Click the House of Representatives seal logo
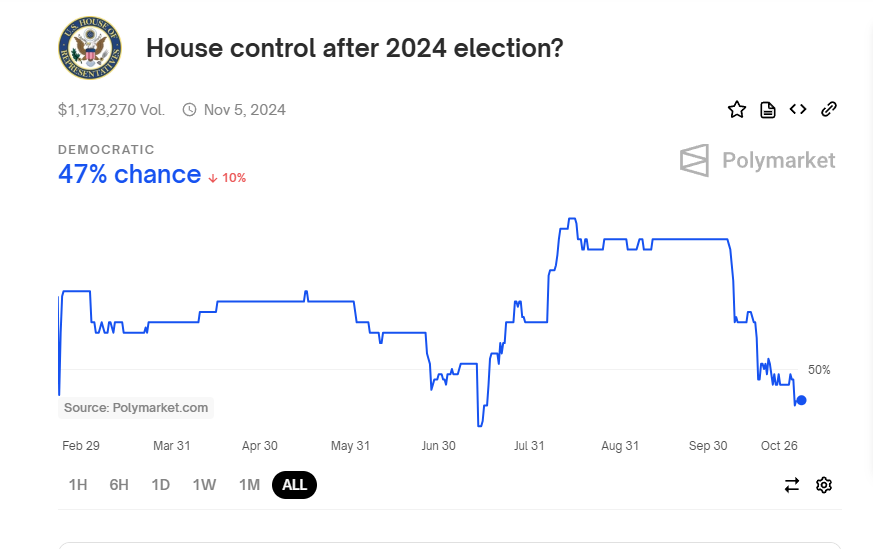This screenshot has height=549, width=873. pyautogui.click(x=90, y=47)
